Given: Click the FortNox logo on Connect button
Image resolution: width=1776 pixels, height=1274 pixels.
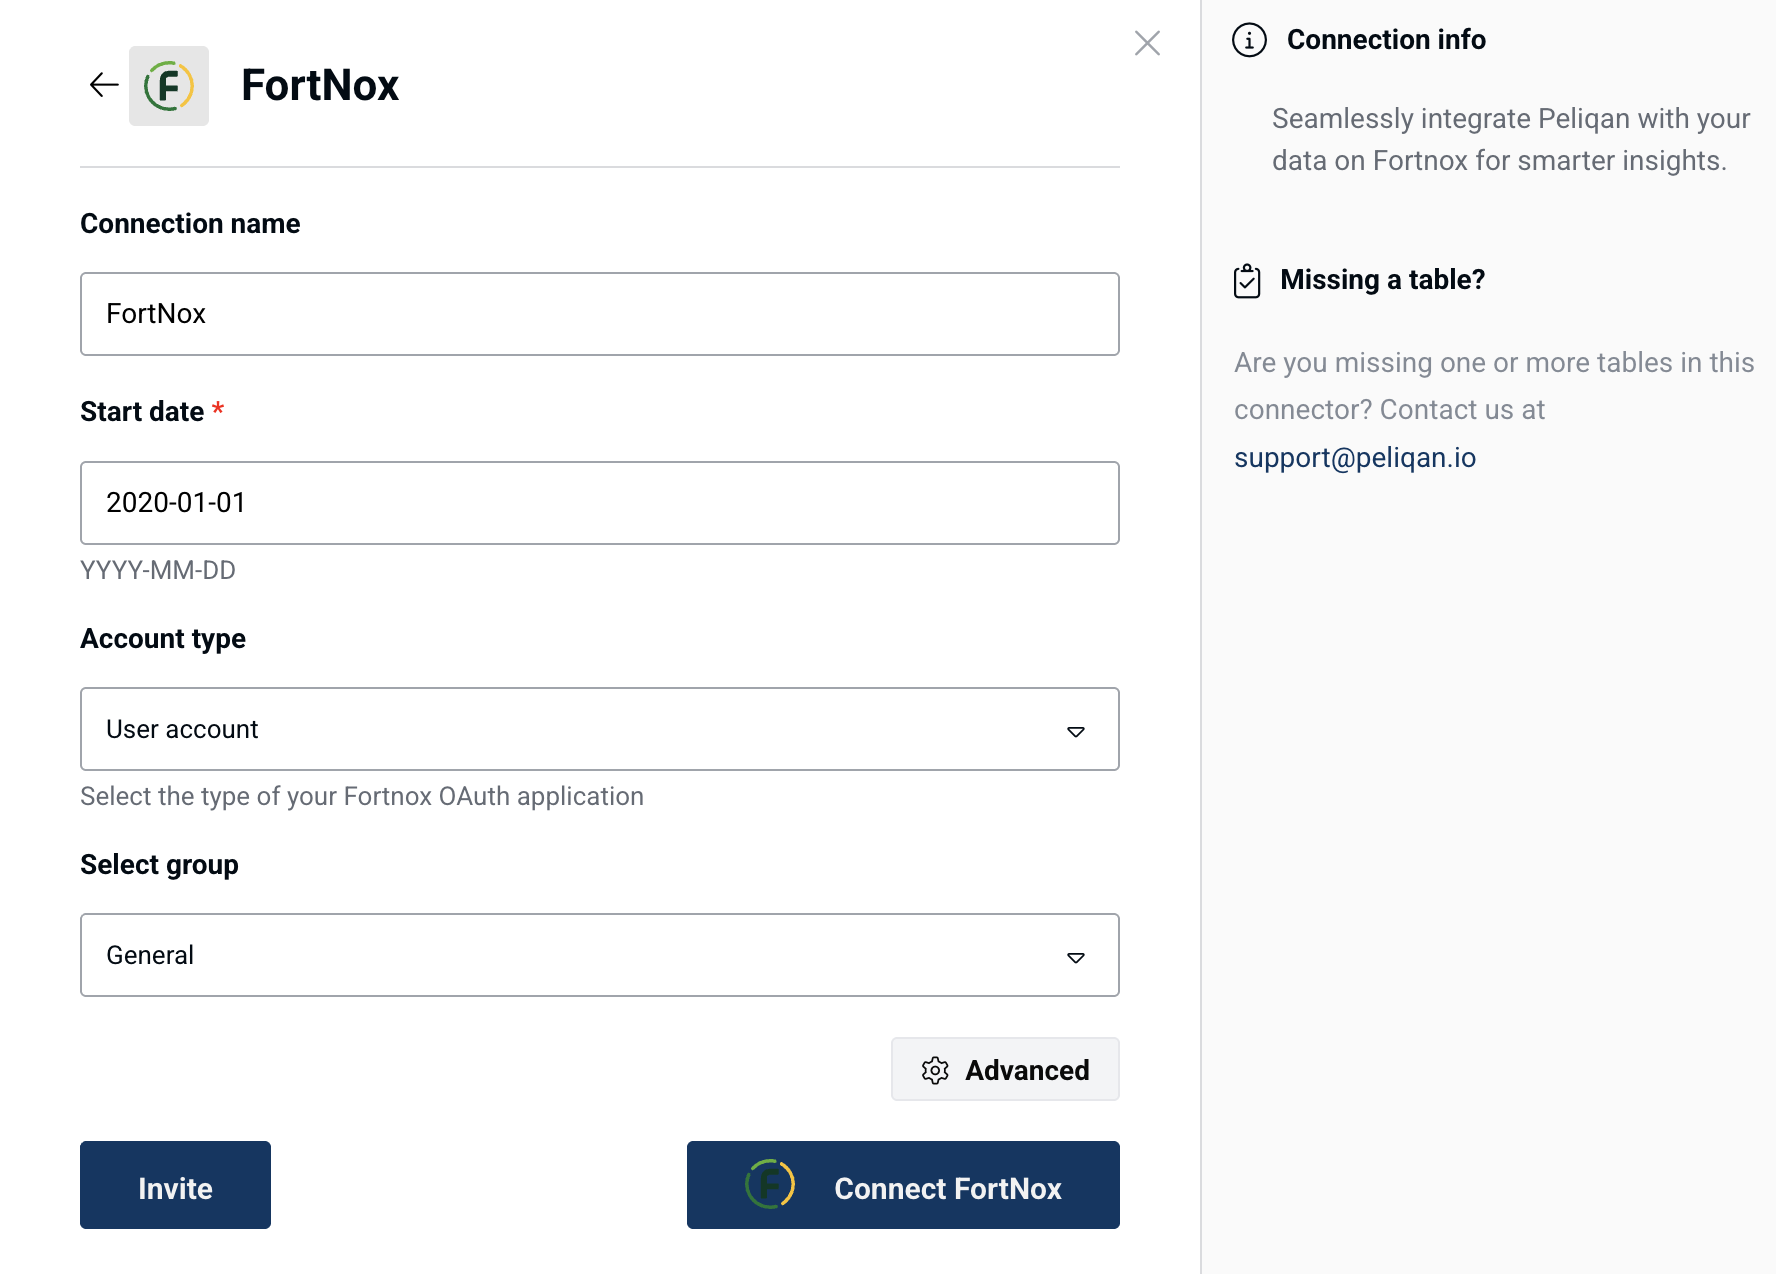Looking at the screenshot, I should point(770,1185).
